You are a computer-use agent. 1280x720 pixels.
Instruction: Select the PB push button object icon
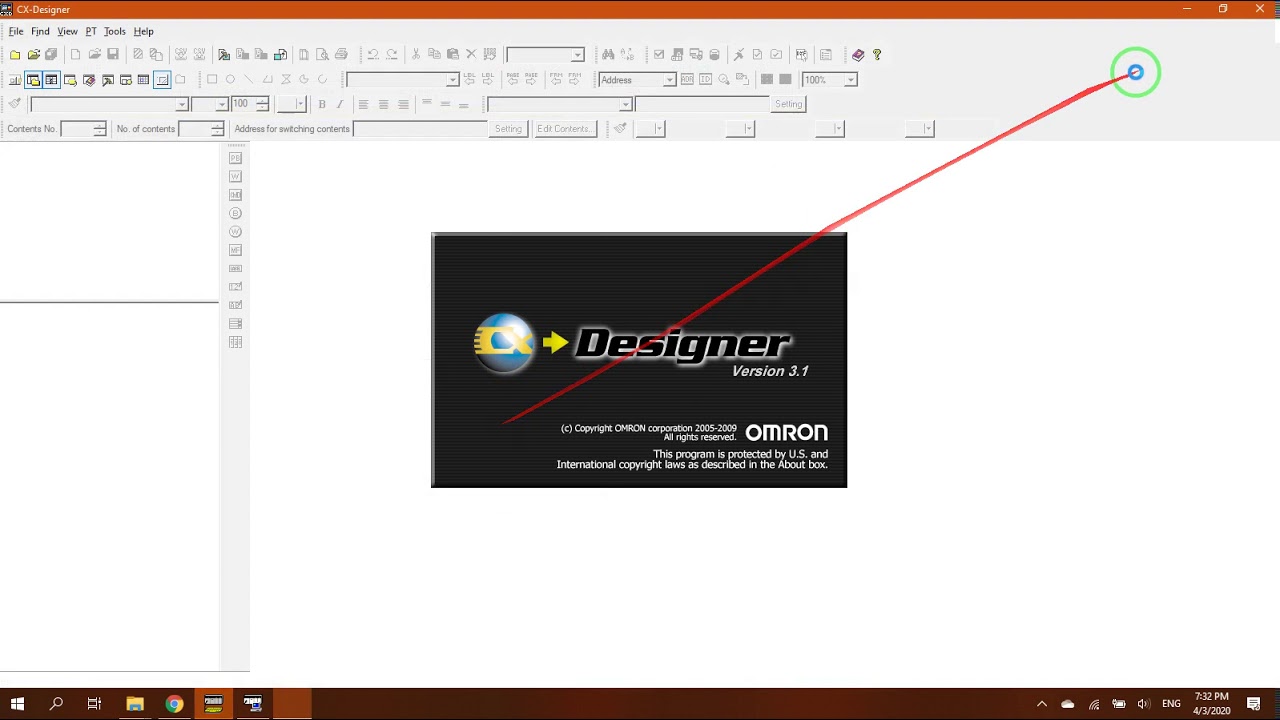pos(236,158)
